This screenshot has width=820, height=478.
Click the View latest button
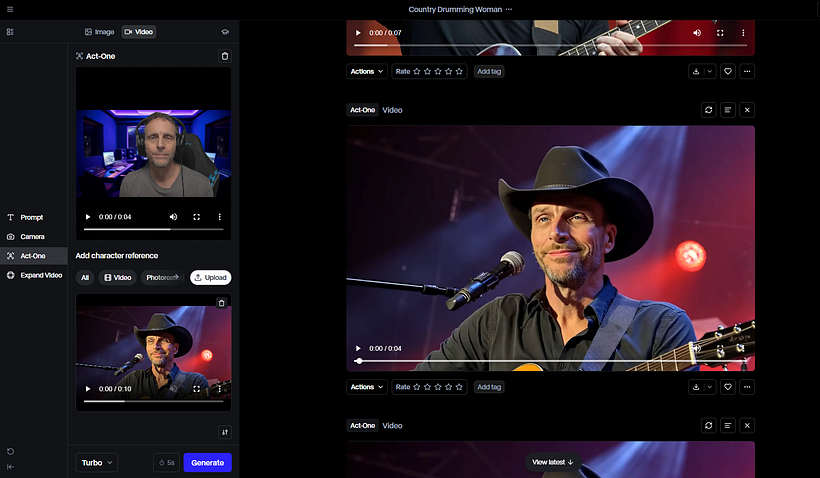553,462
